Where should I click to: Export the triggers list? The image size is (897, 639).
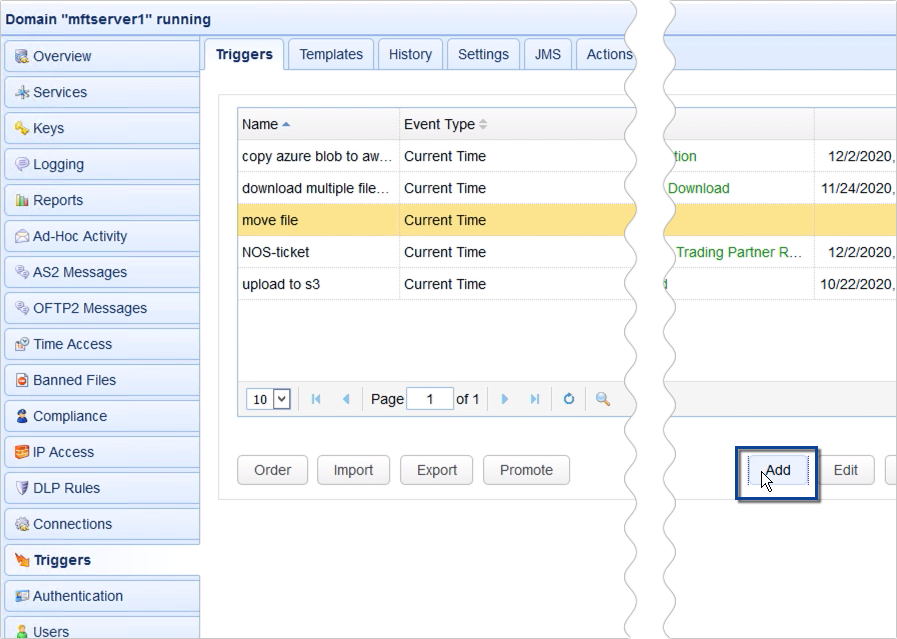[436, 470]
